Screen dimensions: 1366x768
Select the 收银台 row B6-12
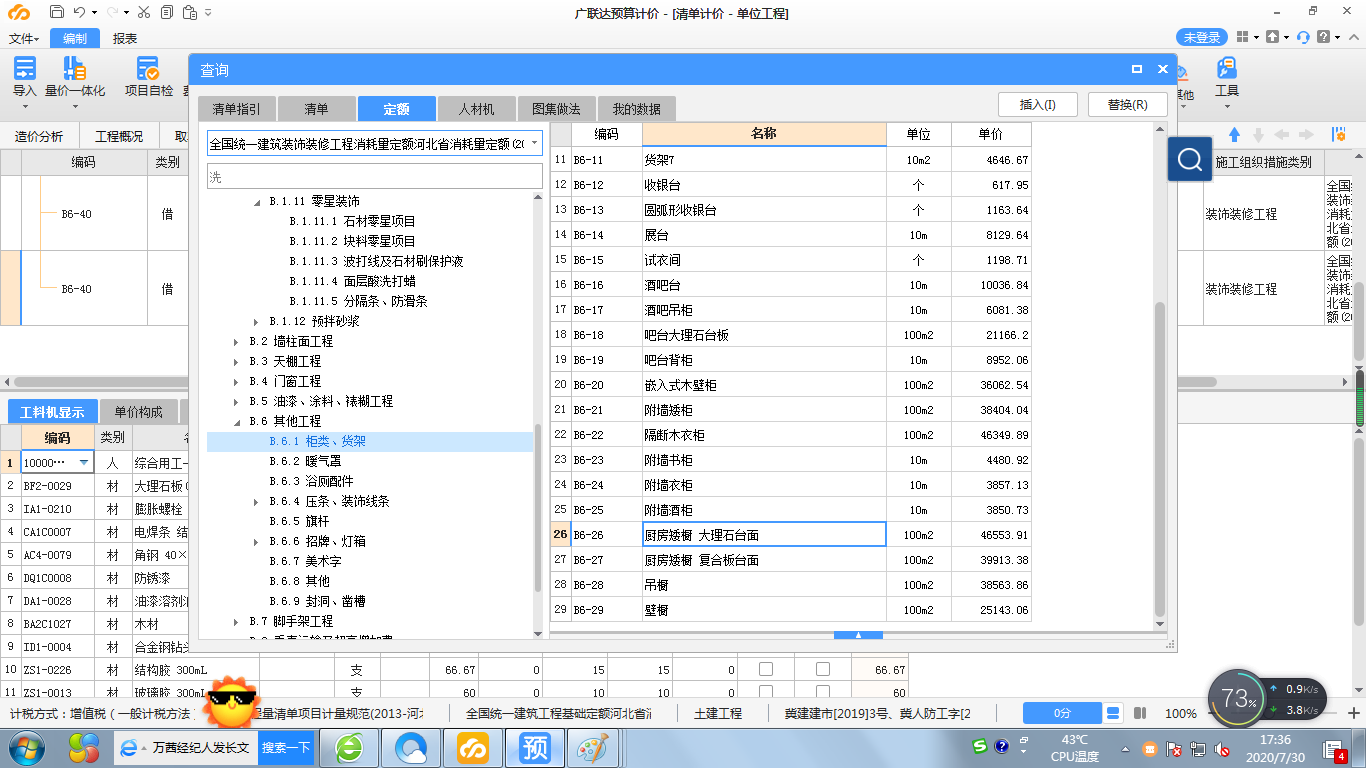[790, 185]
